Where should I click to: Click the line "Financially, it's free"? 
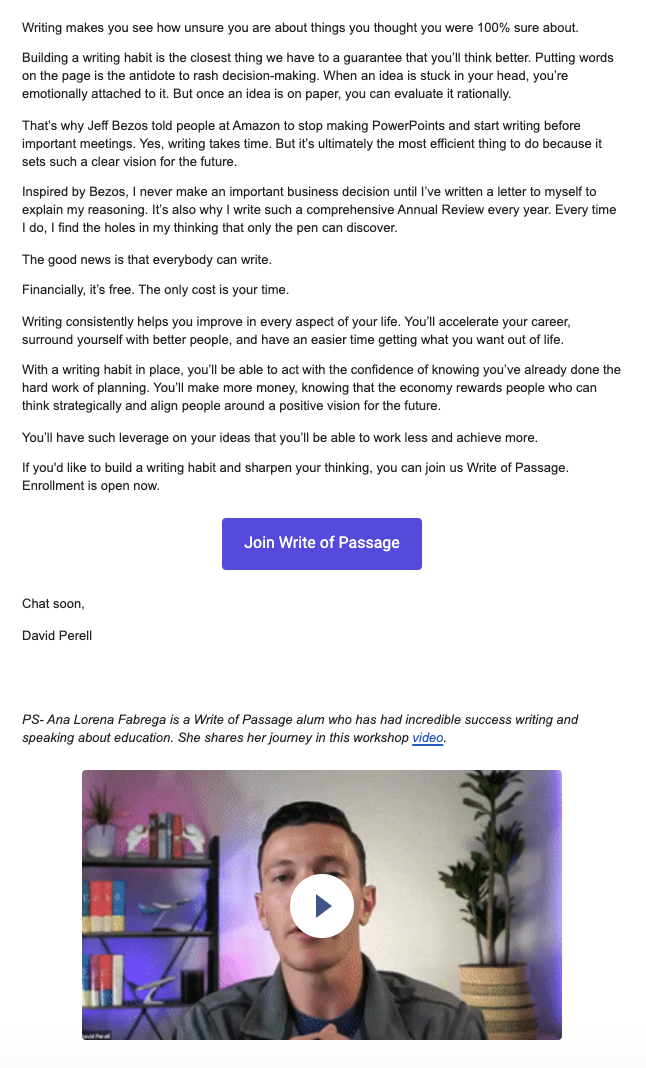click(x=155, y=290)
